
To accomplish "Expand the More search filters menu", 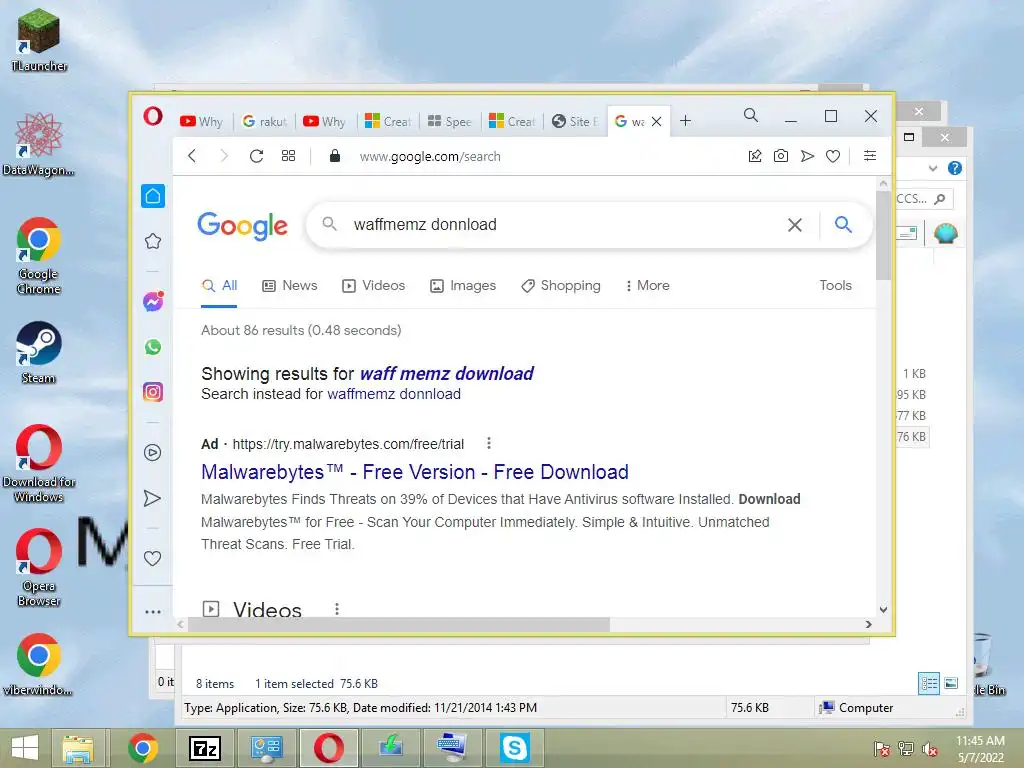I will pos(647,285).
